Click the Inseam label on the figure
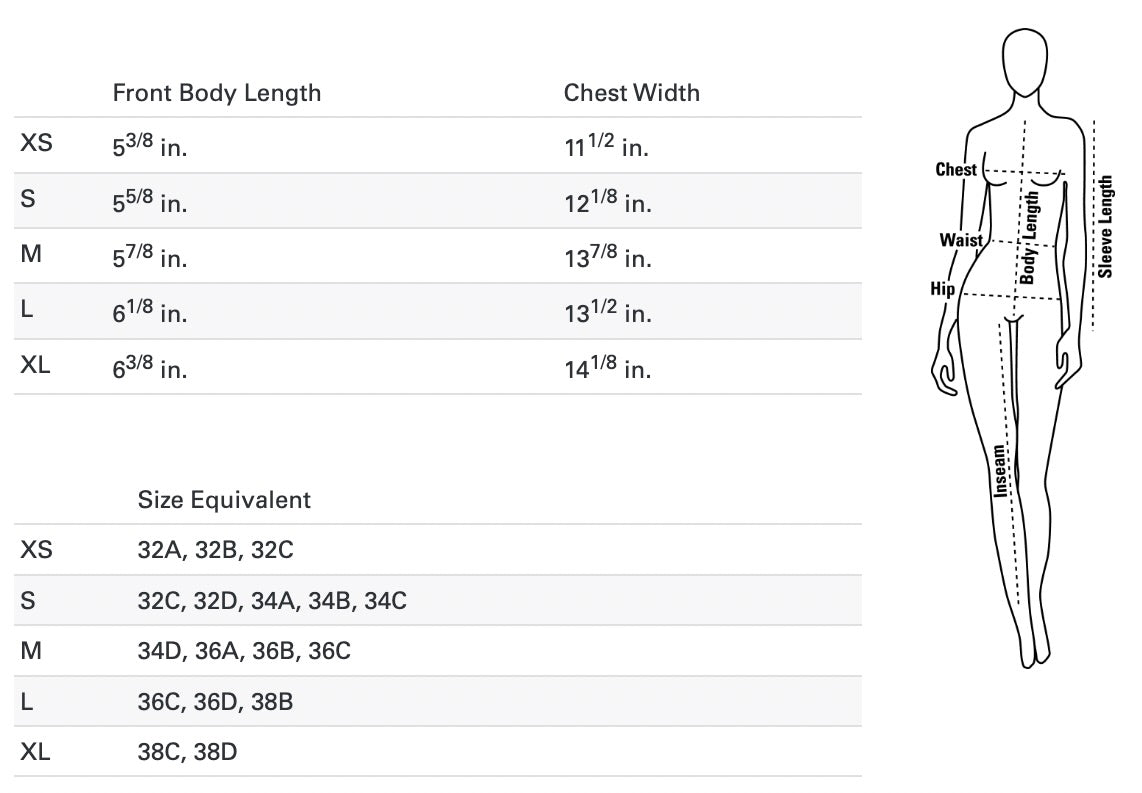Image resolution: width=1142 pixels, height=793 pixels. (1001, 471)
